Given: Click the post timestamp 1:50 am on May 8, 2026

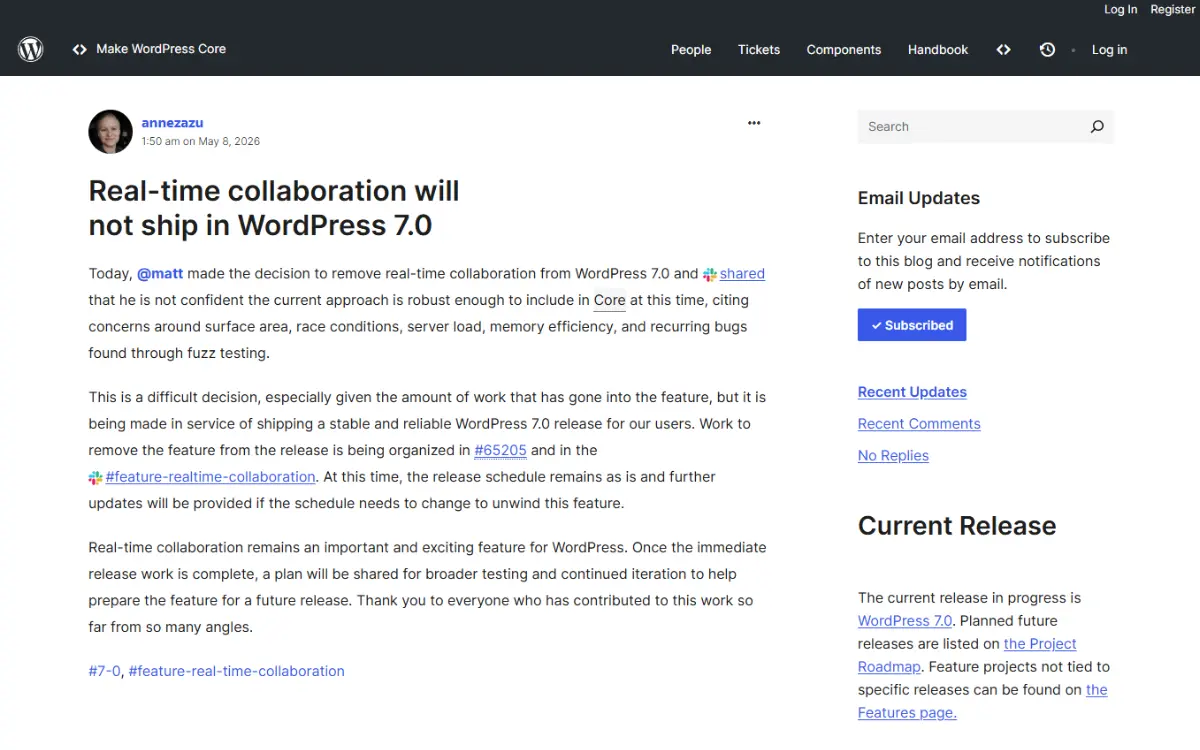Looking at the screenshot, I should [200, 141].
